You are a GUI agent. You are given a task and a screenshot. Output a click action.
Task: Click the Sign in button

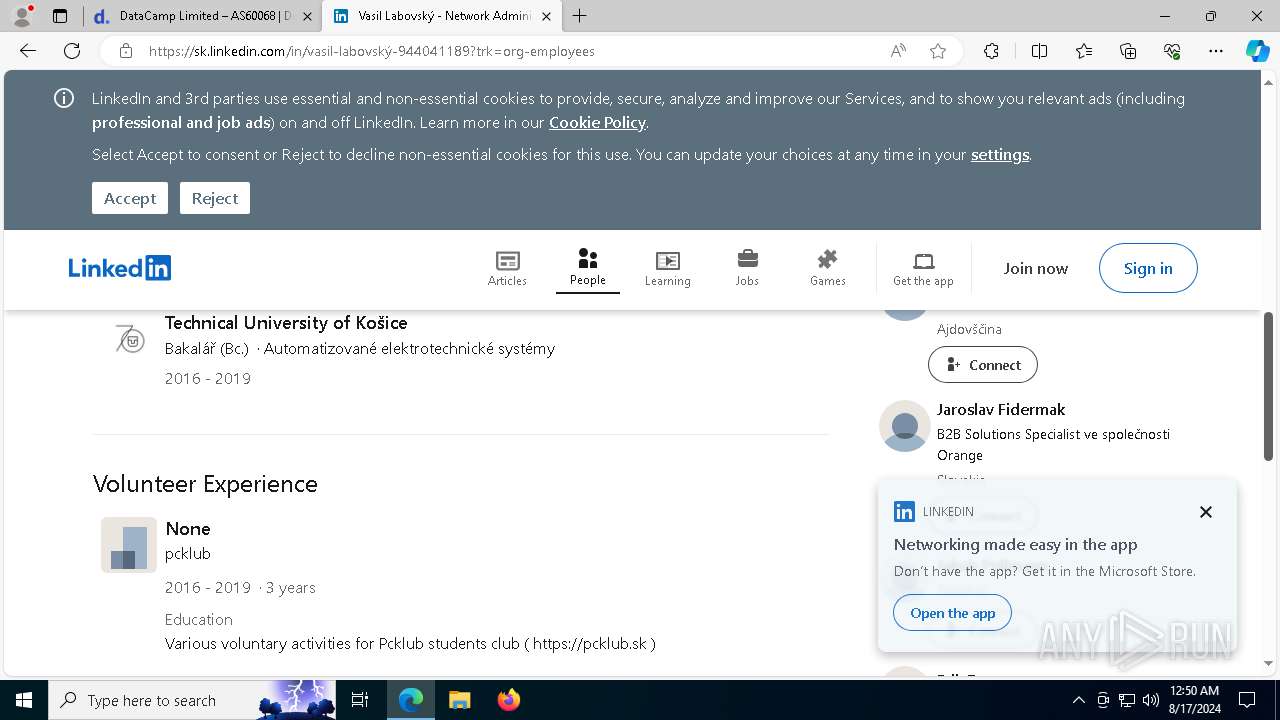[x=1148, y=268]
